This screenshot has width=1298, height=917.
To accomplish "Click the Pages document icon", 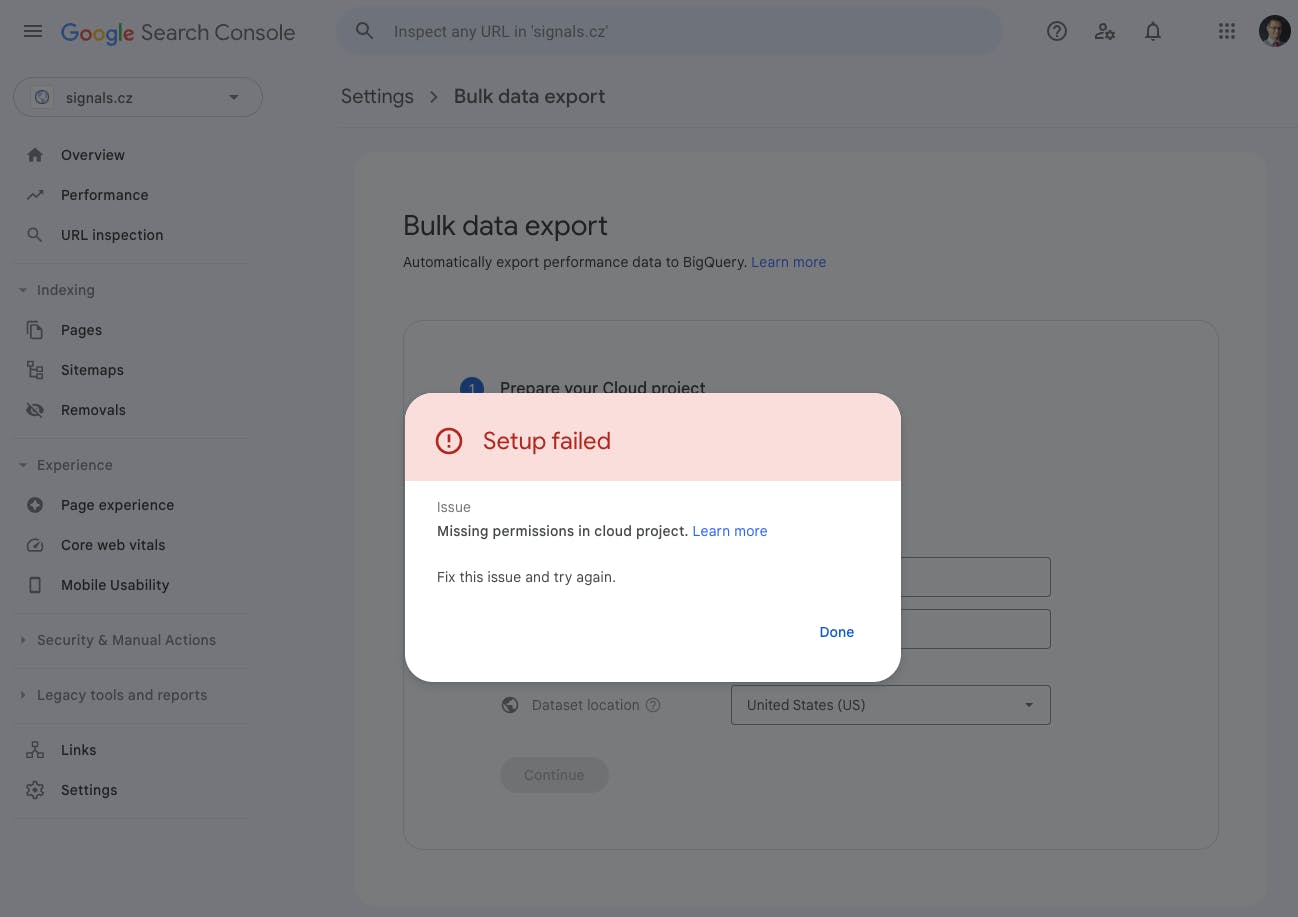I will [35, 330].
